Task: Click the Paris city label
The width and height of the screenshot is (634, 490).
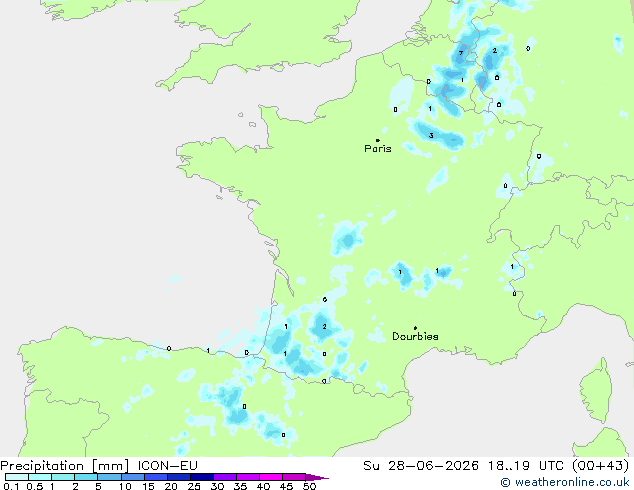Action: point(378,149)
